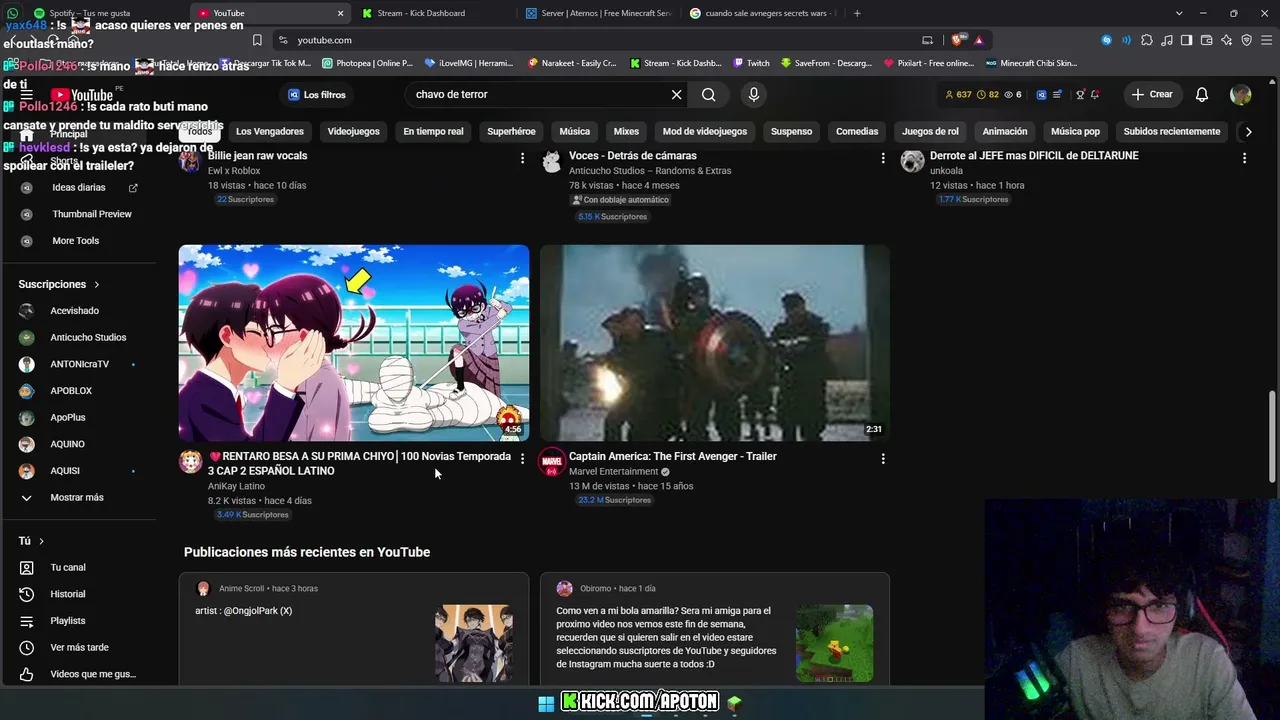Open a new browser tab
The image size is (1280, 720).
click(x=857, y=13)
